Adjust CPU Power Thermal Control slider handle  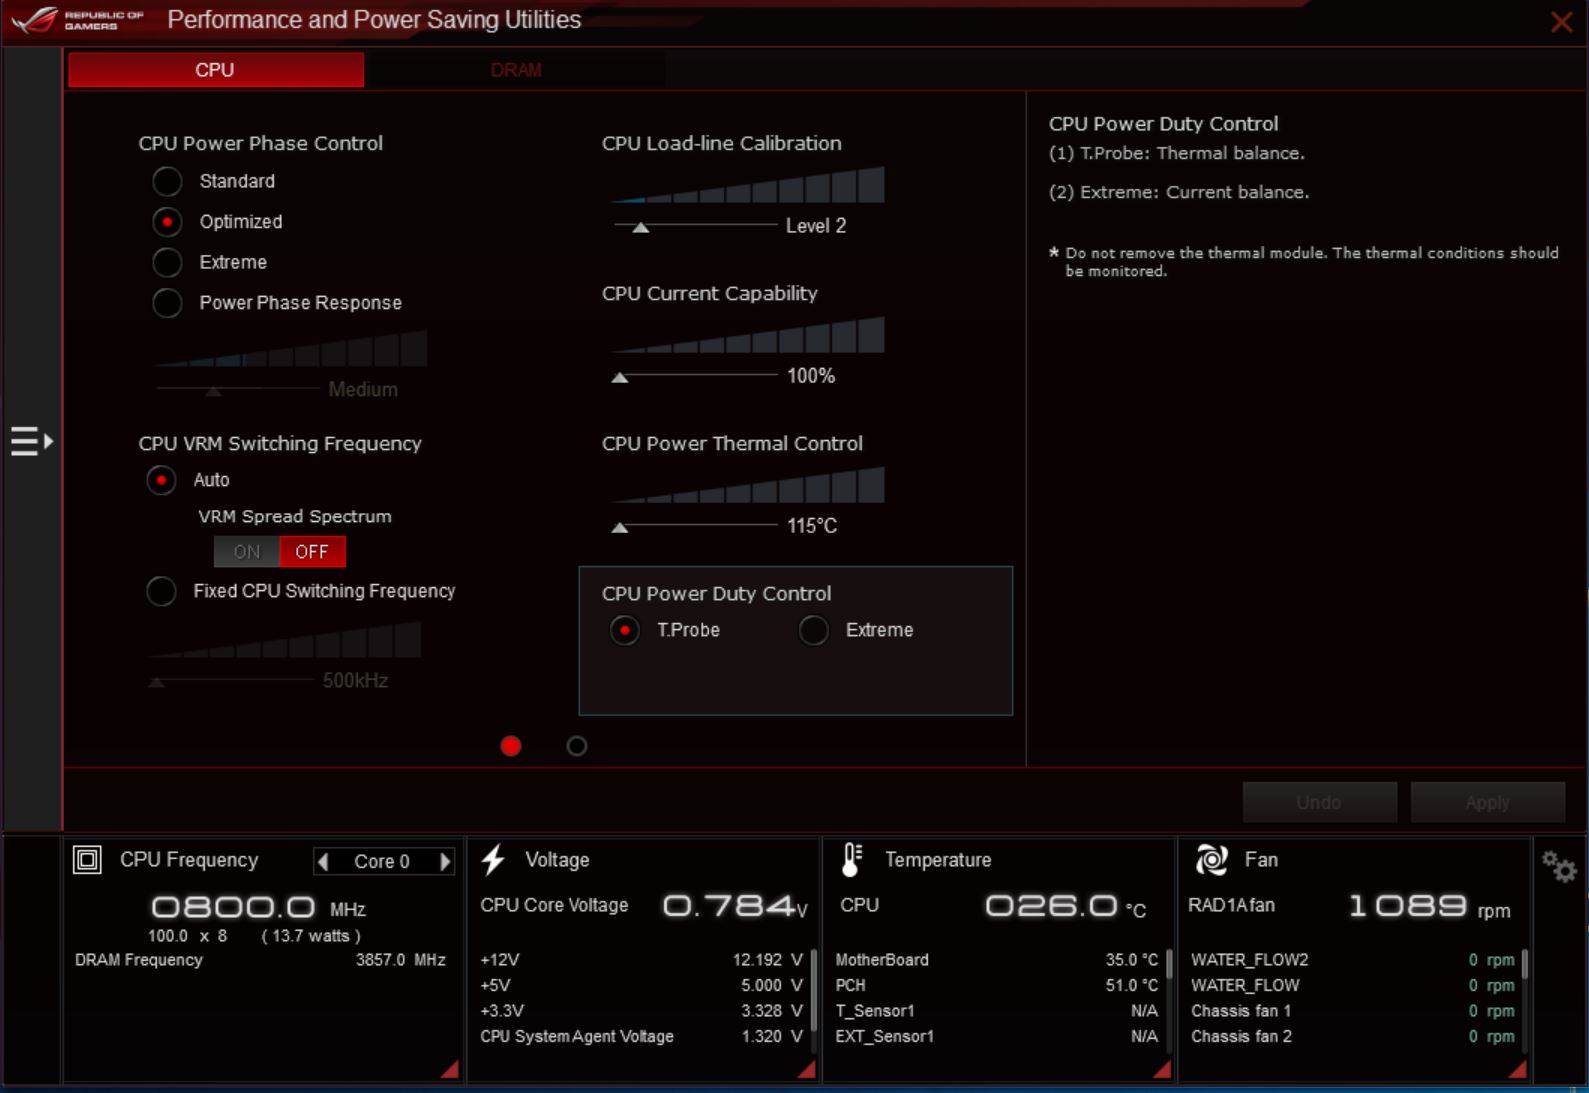620,528
